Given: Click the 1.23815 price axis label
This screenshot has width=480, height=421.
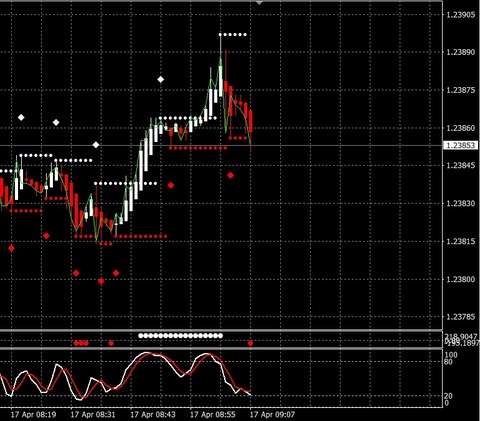Looking at the screenshot, I should click(x=461, y=241).
